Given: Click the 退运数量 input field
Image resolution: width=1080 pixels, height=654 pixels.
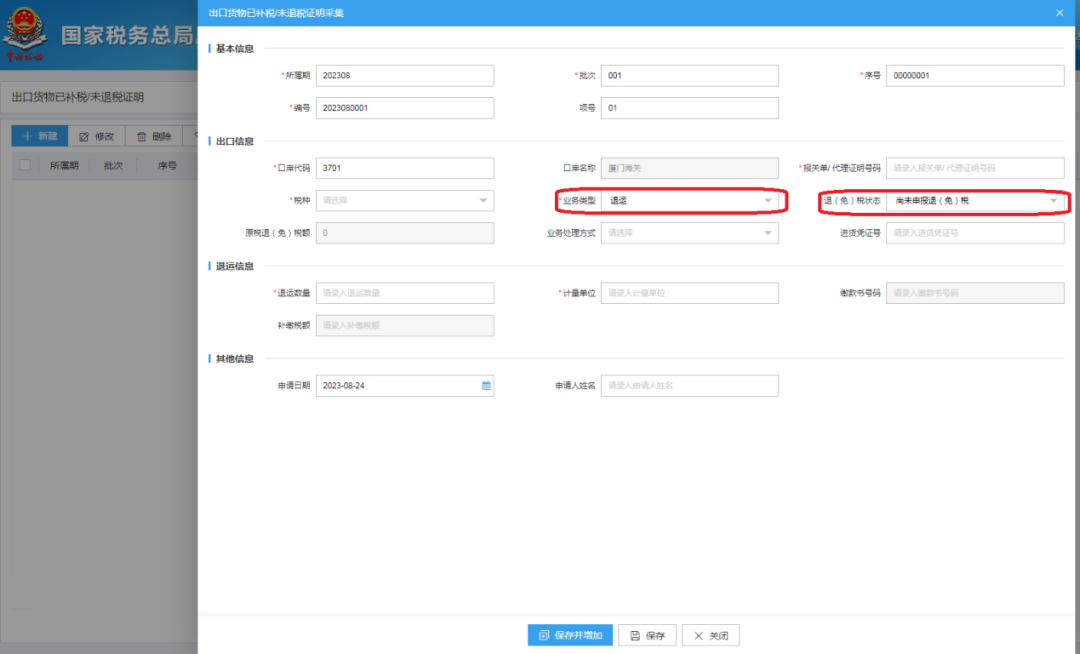Looking at the screenshot, I should [404, 293].
